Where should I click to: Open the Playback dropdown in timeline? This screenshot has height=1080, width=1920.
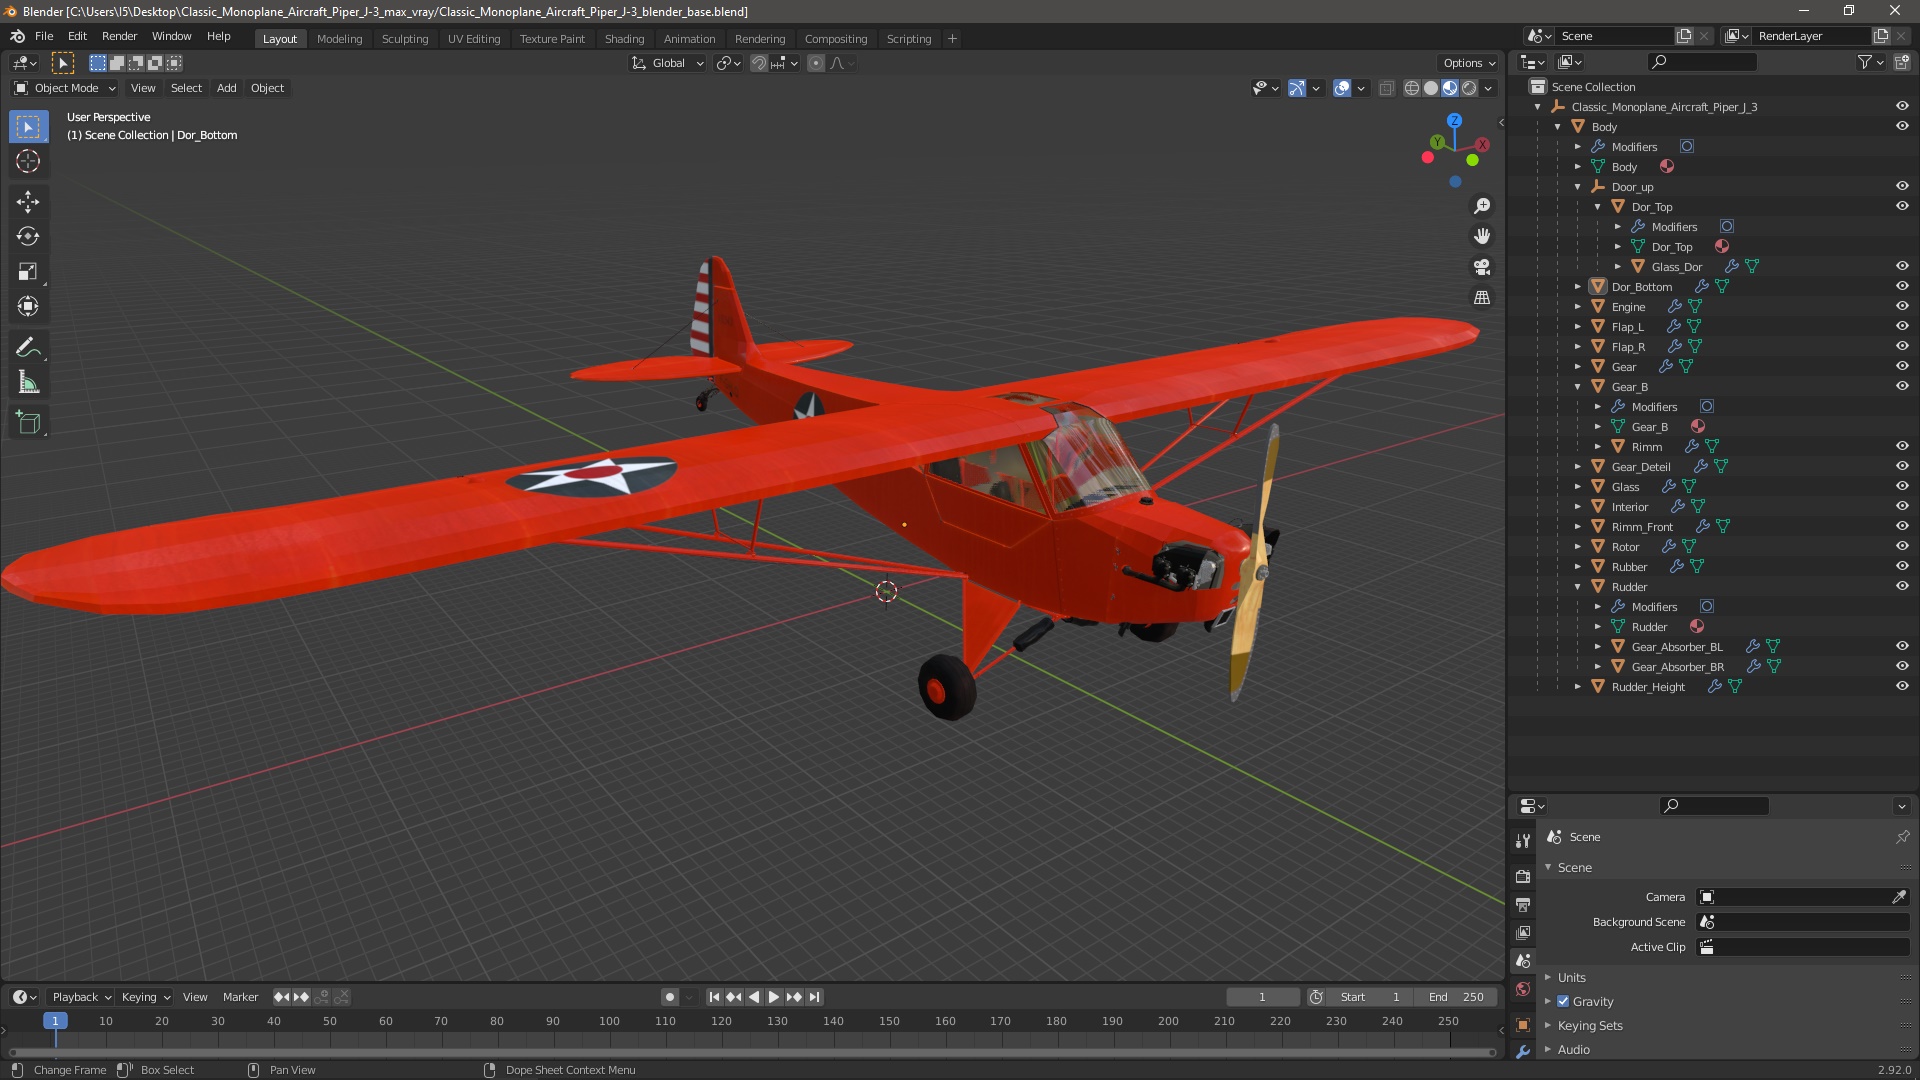[81, 997]
